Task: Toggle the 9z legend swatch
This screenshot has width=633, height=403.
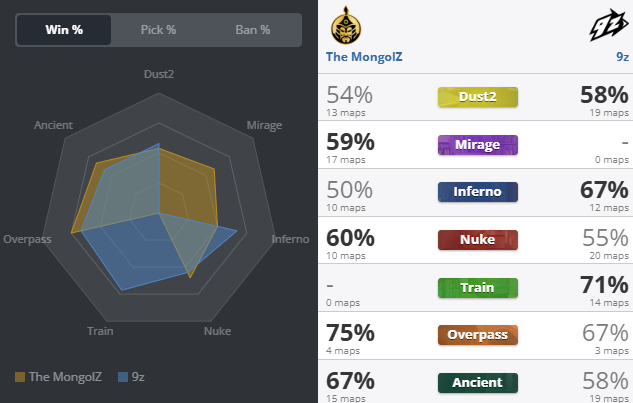Action: 123,377
